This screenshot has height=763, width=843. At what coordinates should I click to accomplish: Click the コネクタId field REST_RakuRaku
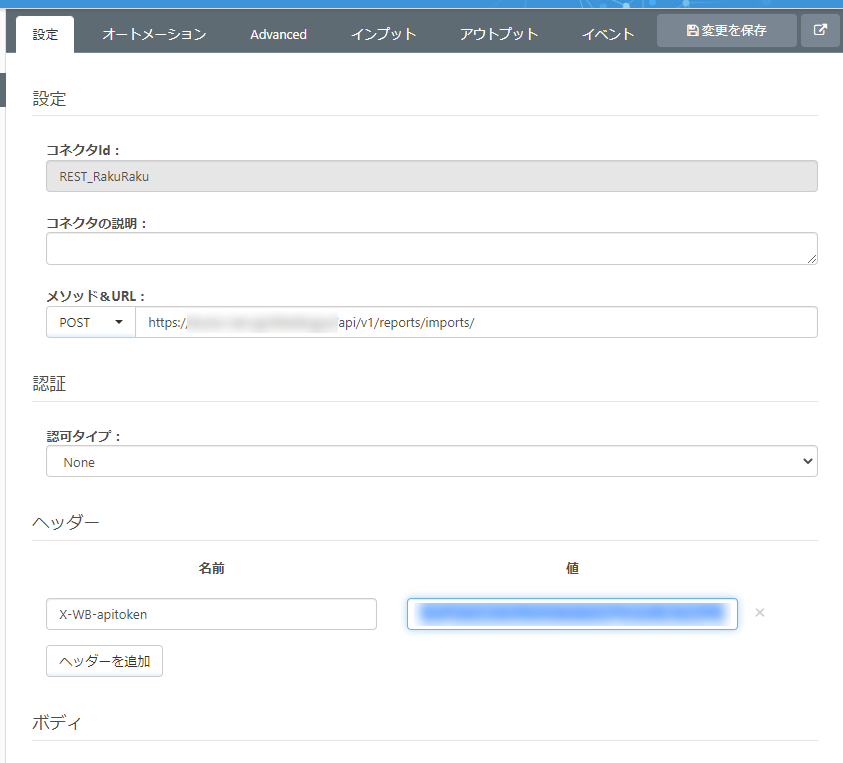[x=432, y=176]
